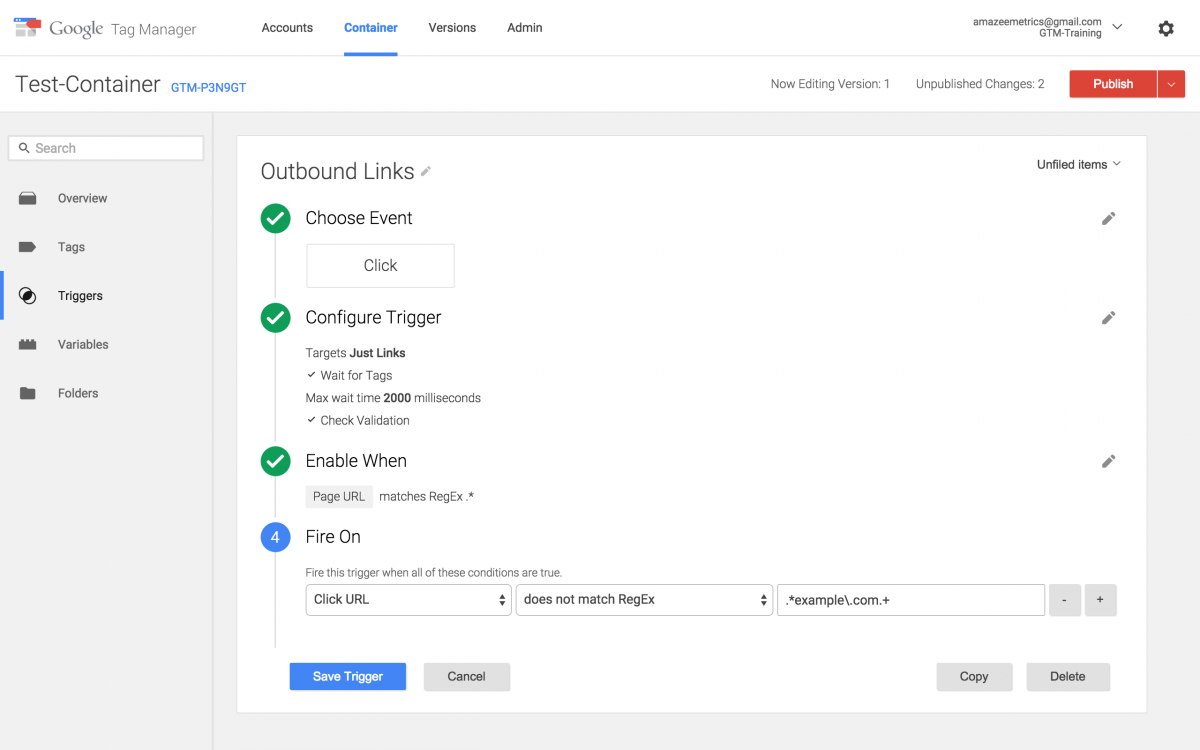Open the GTM-Training account dropdown
Screen dimensions: 1200x750
pos(1118,28)
